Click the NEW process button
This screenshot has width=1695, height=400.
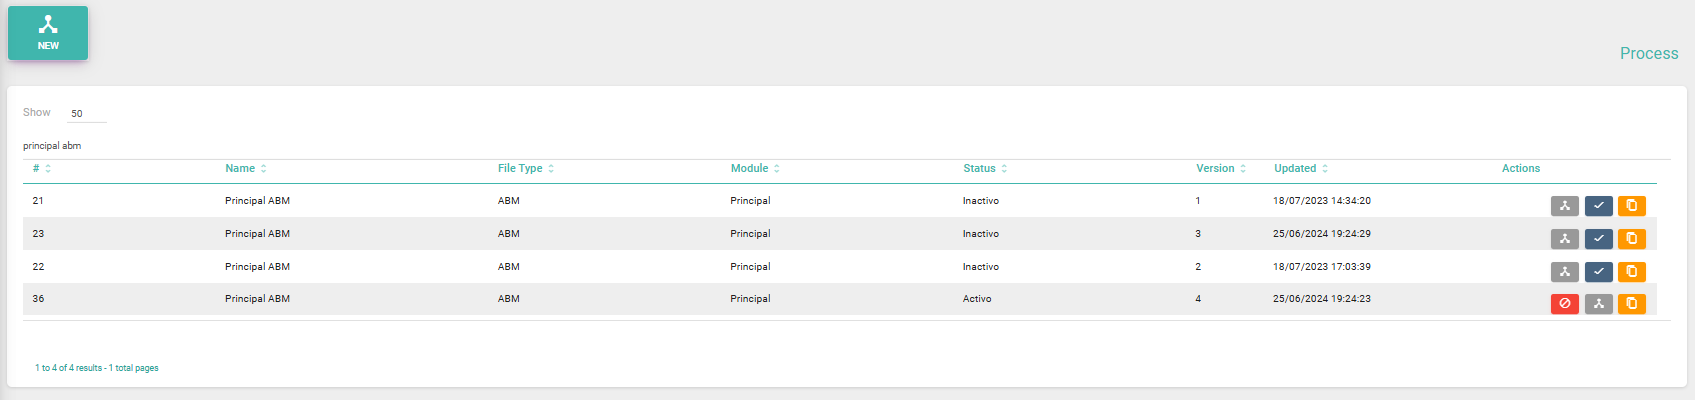[48, 33]
